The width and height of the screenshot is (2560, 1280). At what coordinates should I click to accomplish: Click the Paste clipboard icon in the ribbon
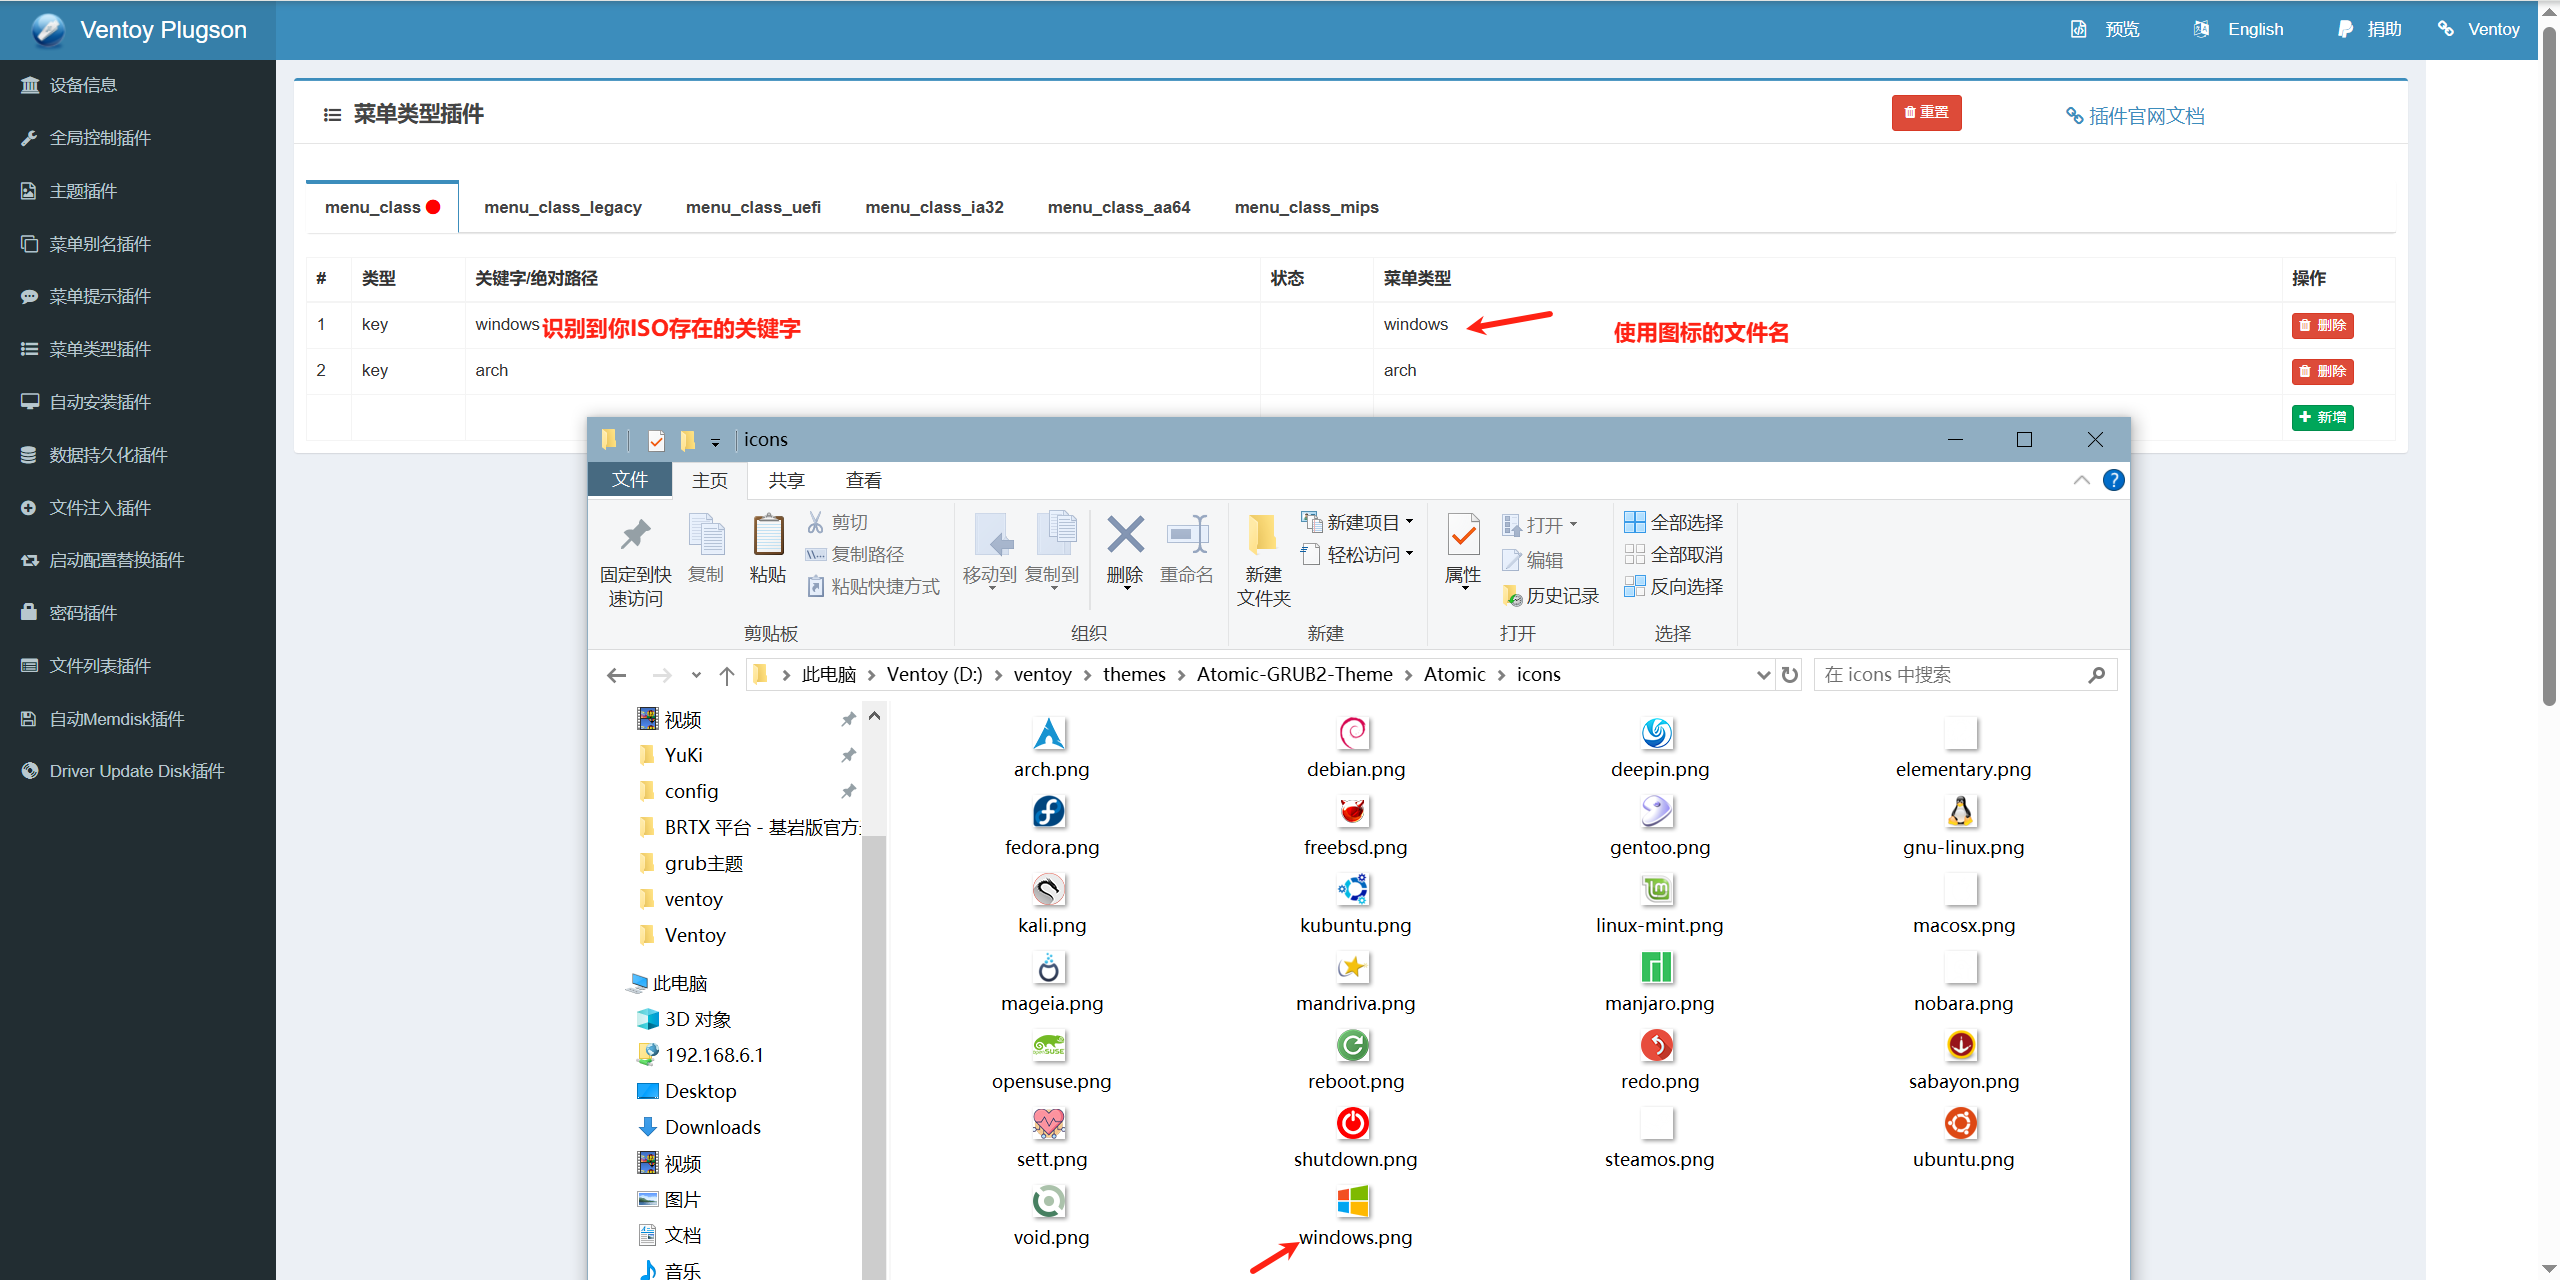(768, 534)
